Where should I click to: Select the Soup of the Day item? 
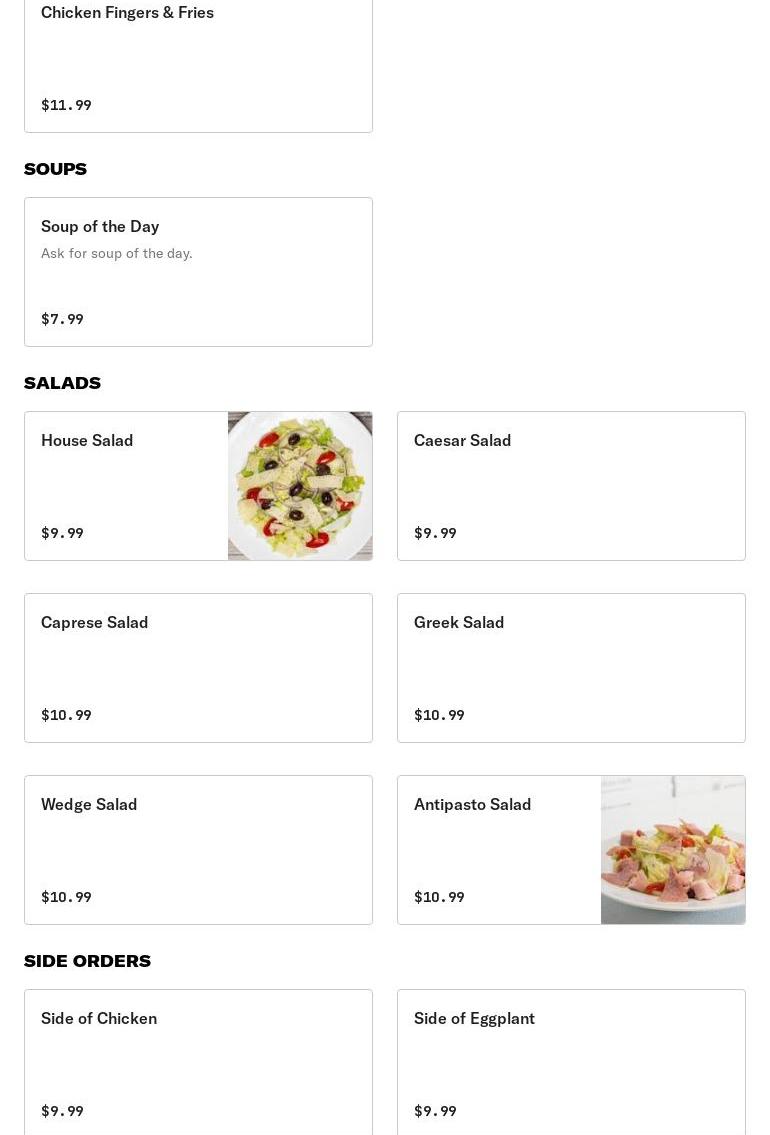100,226
